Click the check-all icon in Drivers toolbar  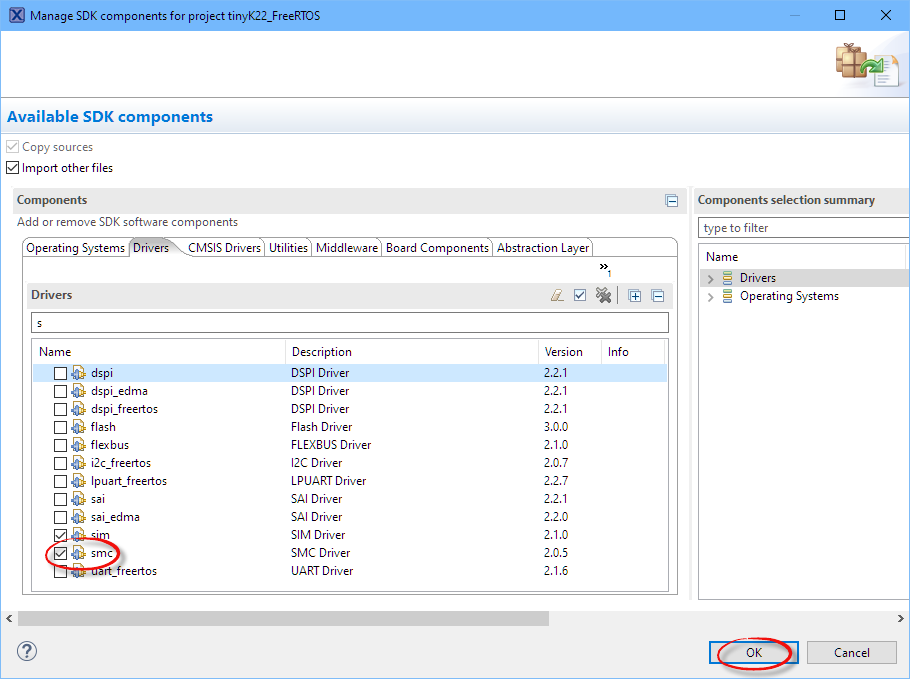point(580,296)
